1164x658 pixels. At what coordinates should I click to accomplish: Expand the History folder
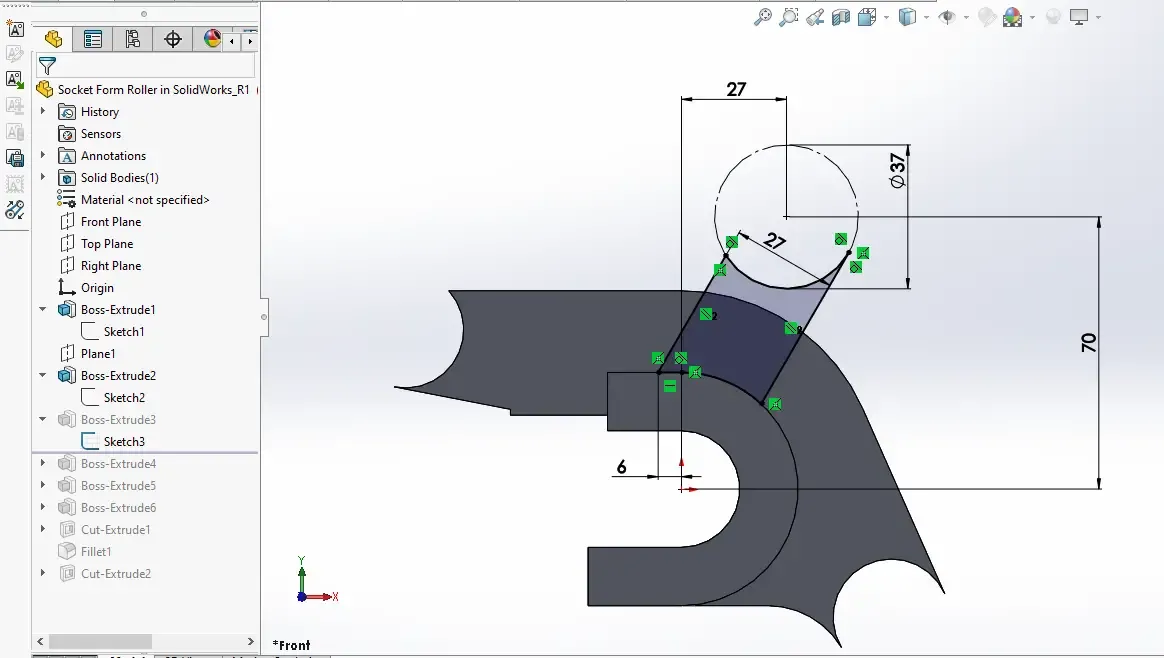coord(42,111)
